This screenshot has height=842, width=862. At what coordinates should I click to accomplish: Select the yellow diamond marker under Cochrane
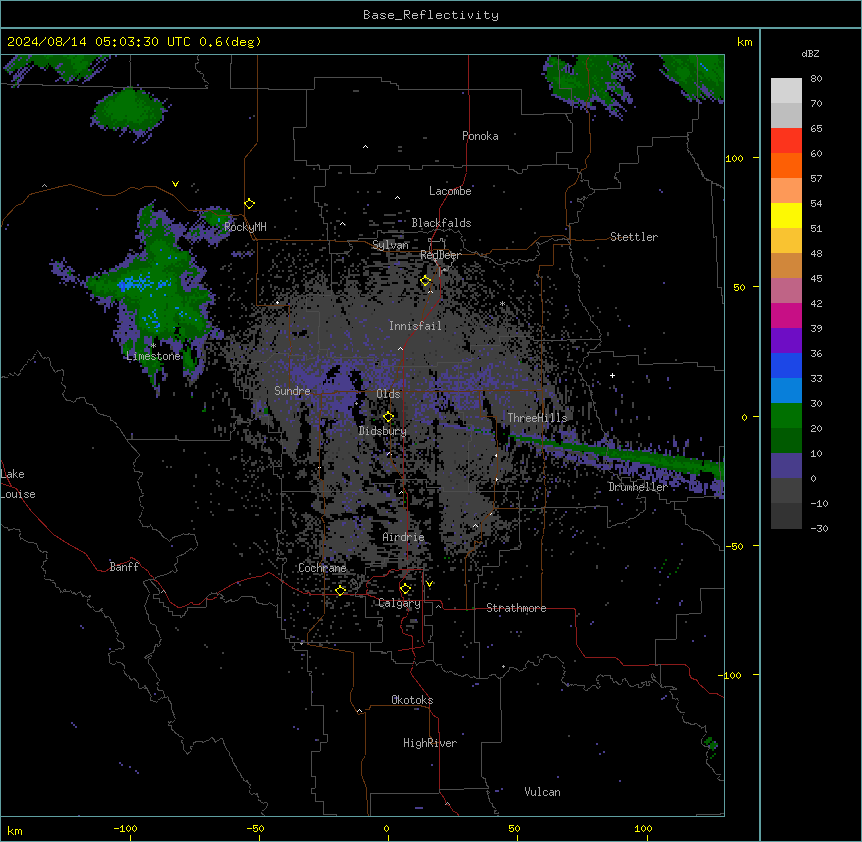340,591
